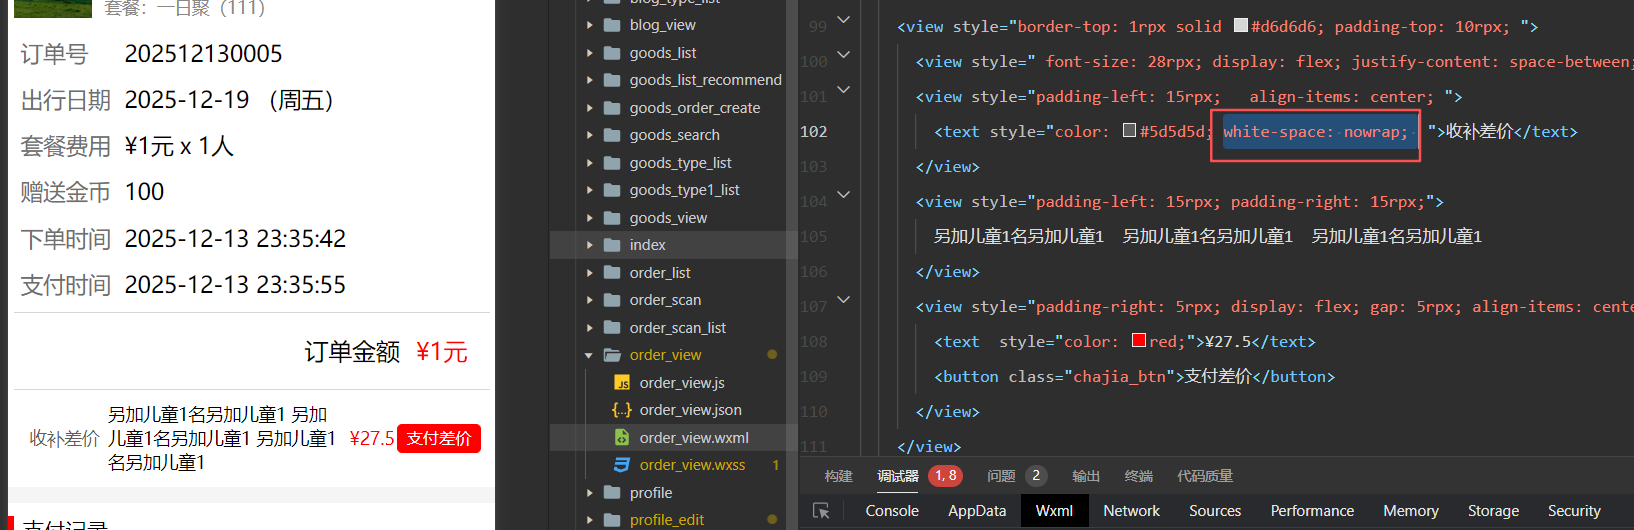Click line number 102 in the gutter

(814, 132)
